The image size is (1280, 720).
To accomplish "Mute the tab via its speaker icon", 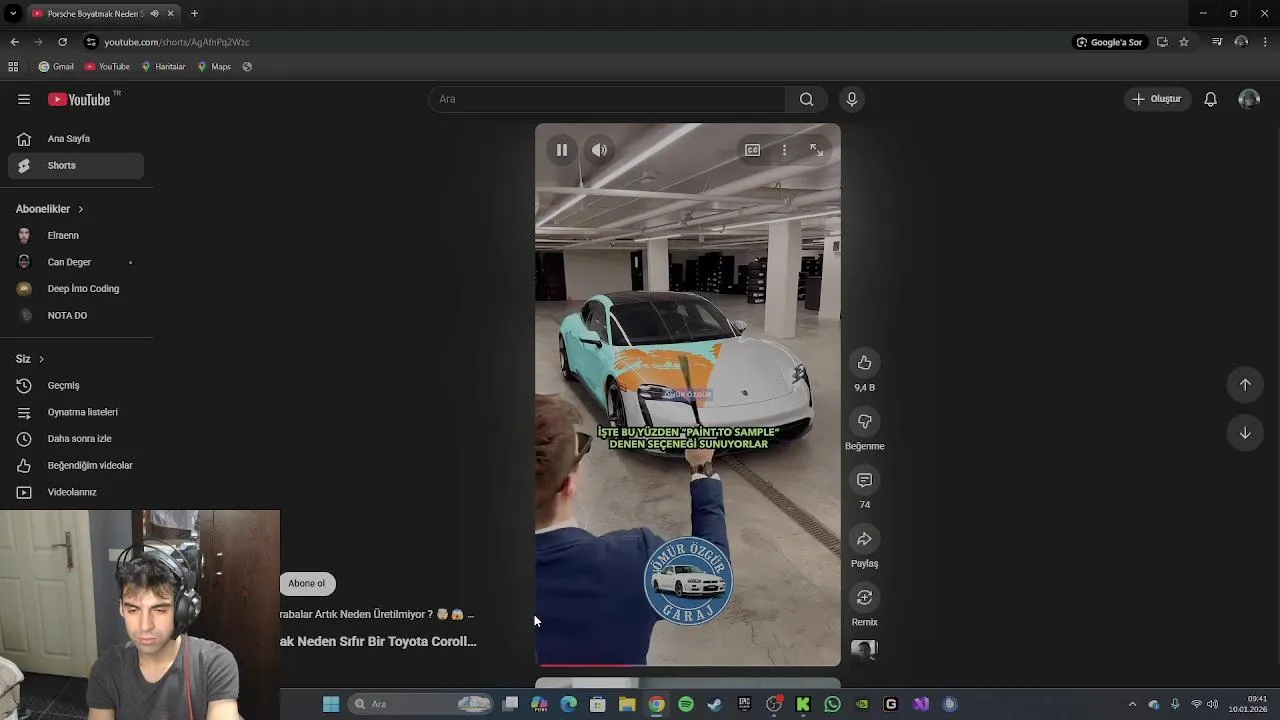I will point(154,13).
